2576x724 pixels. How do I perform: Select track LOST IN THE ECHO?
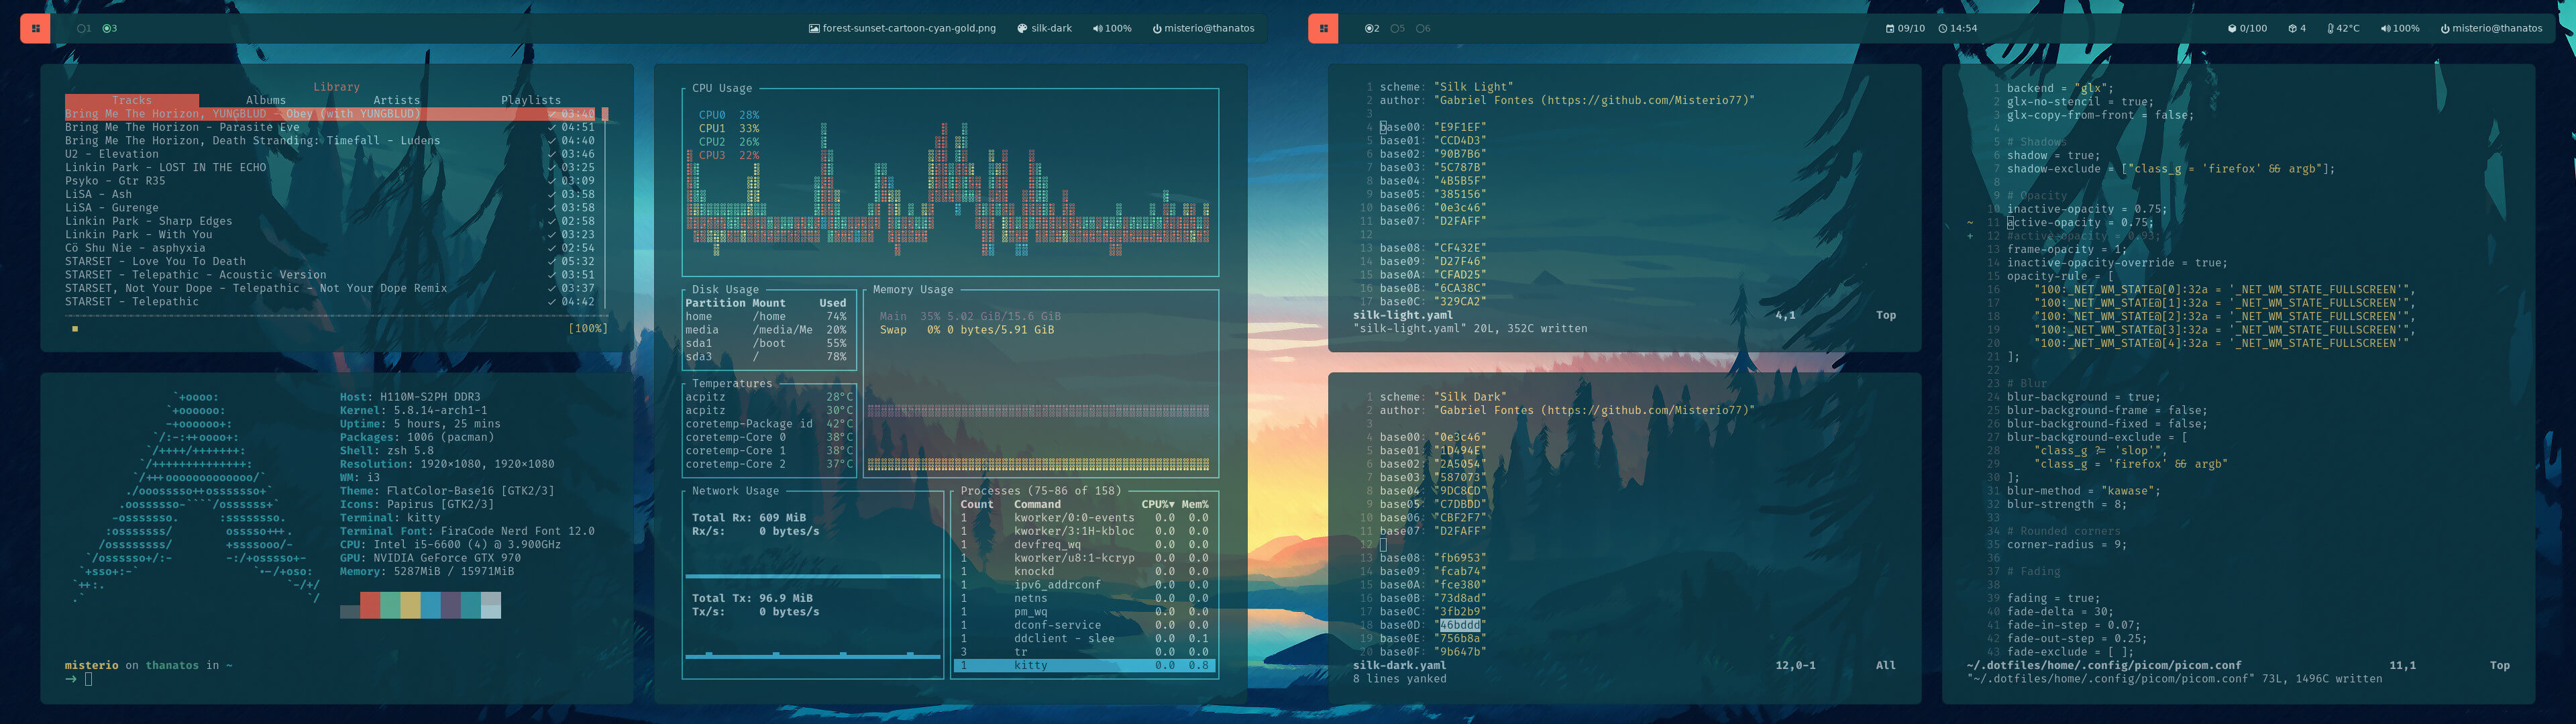[x=331, y=167]
